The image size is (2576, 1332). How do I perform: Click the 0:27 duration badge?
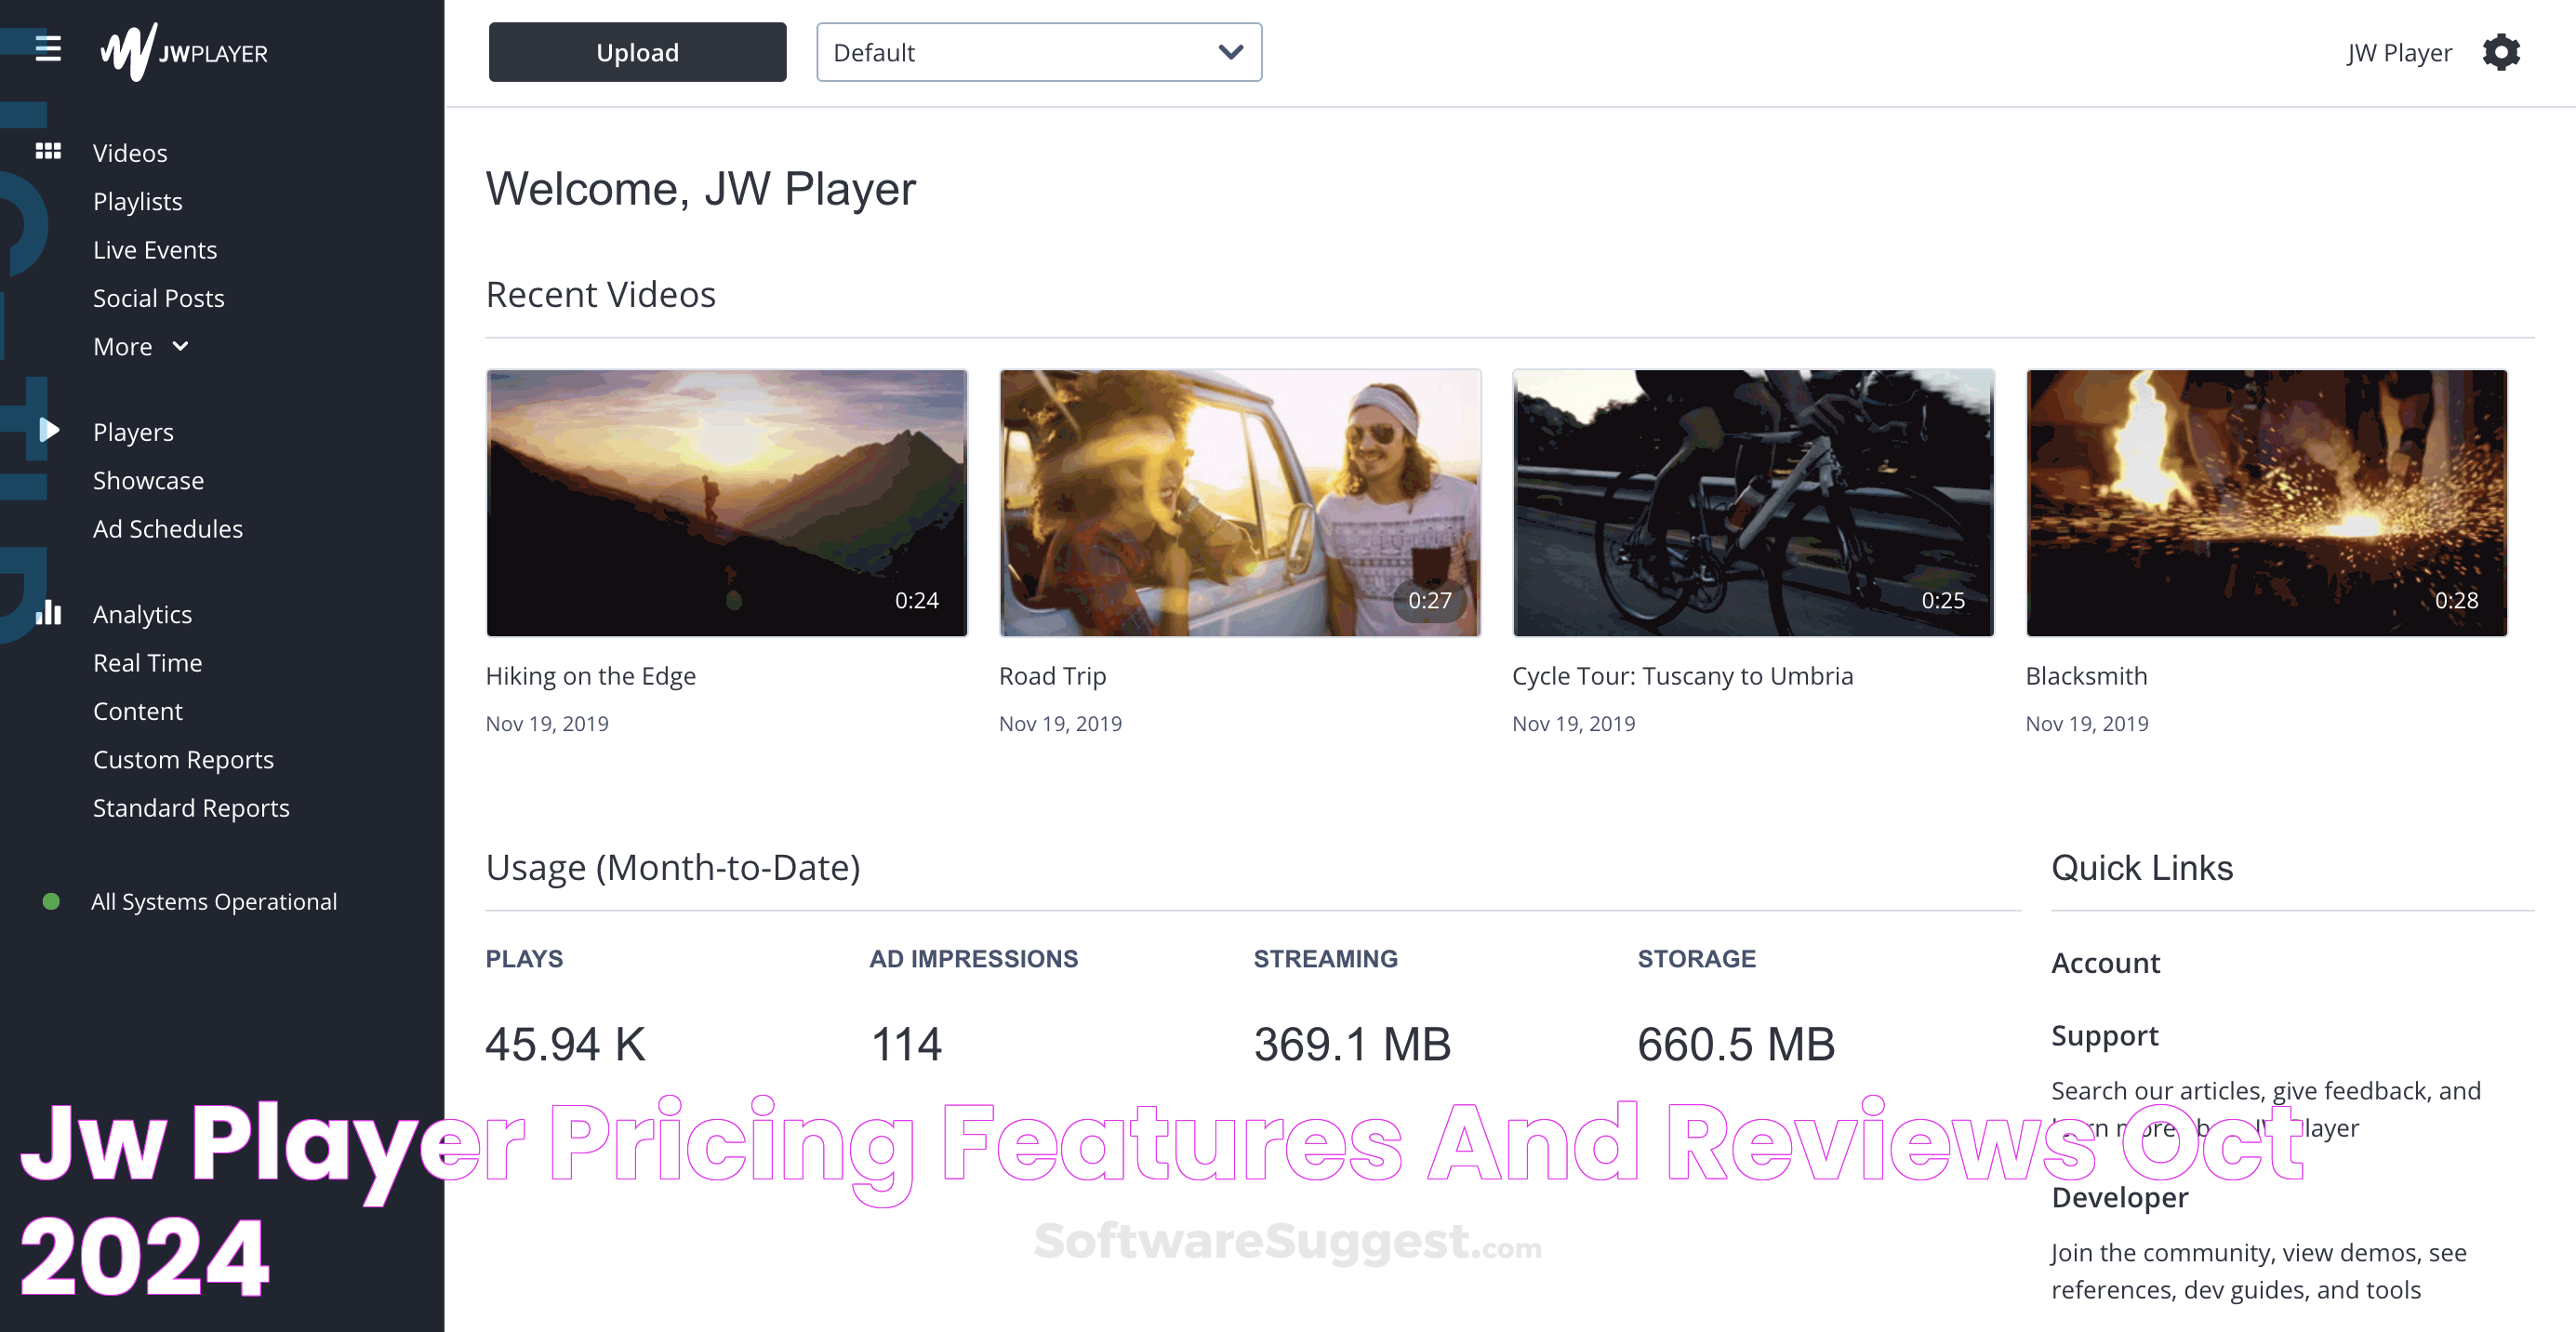pos(1430,600)
